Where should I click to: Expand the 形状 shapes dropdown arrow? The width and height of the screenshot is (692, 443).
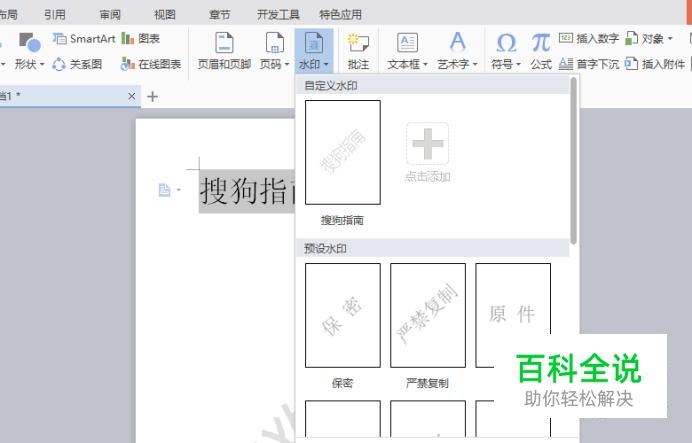pos(42,64)
